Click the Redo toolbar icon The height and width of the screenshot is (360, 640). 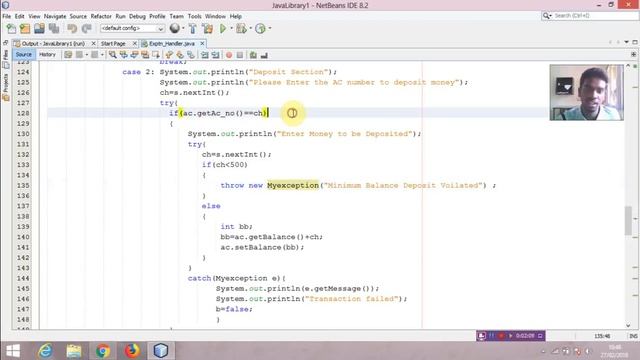pyautogui.click(x=86, y=29)
